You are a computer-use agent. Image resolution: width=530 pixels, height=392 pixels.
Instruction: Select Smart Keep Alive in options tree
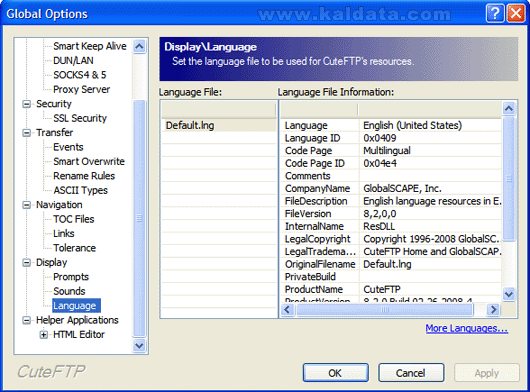click(90, 46)
